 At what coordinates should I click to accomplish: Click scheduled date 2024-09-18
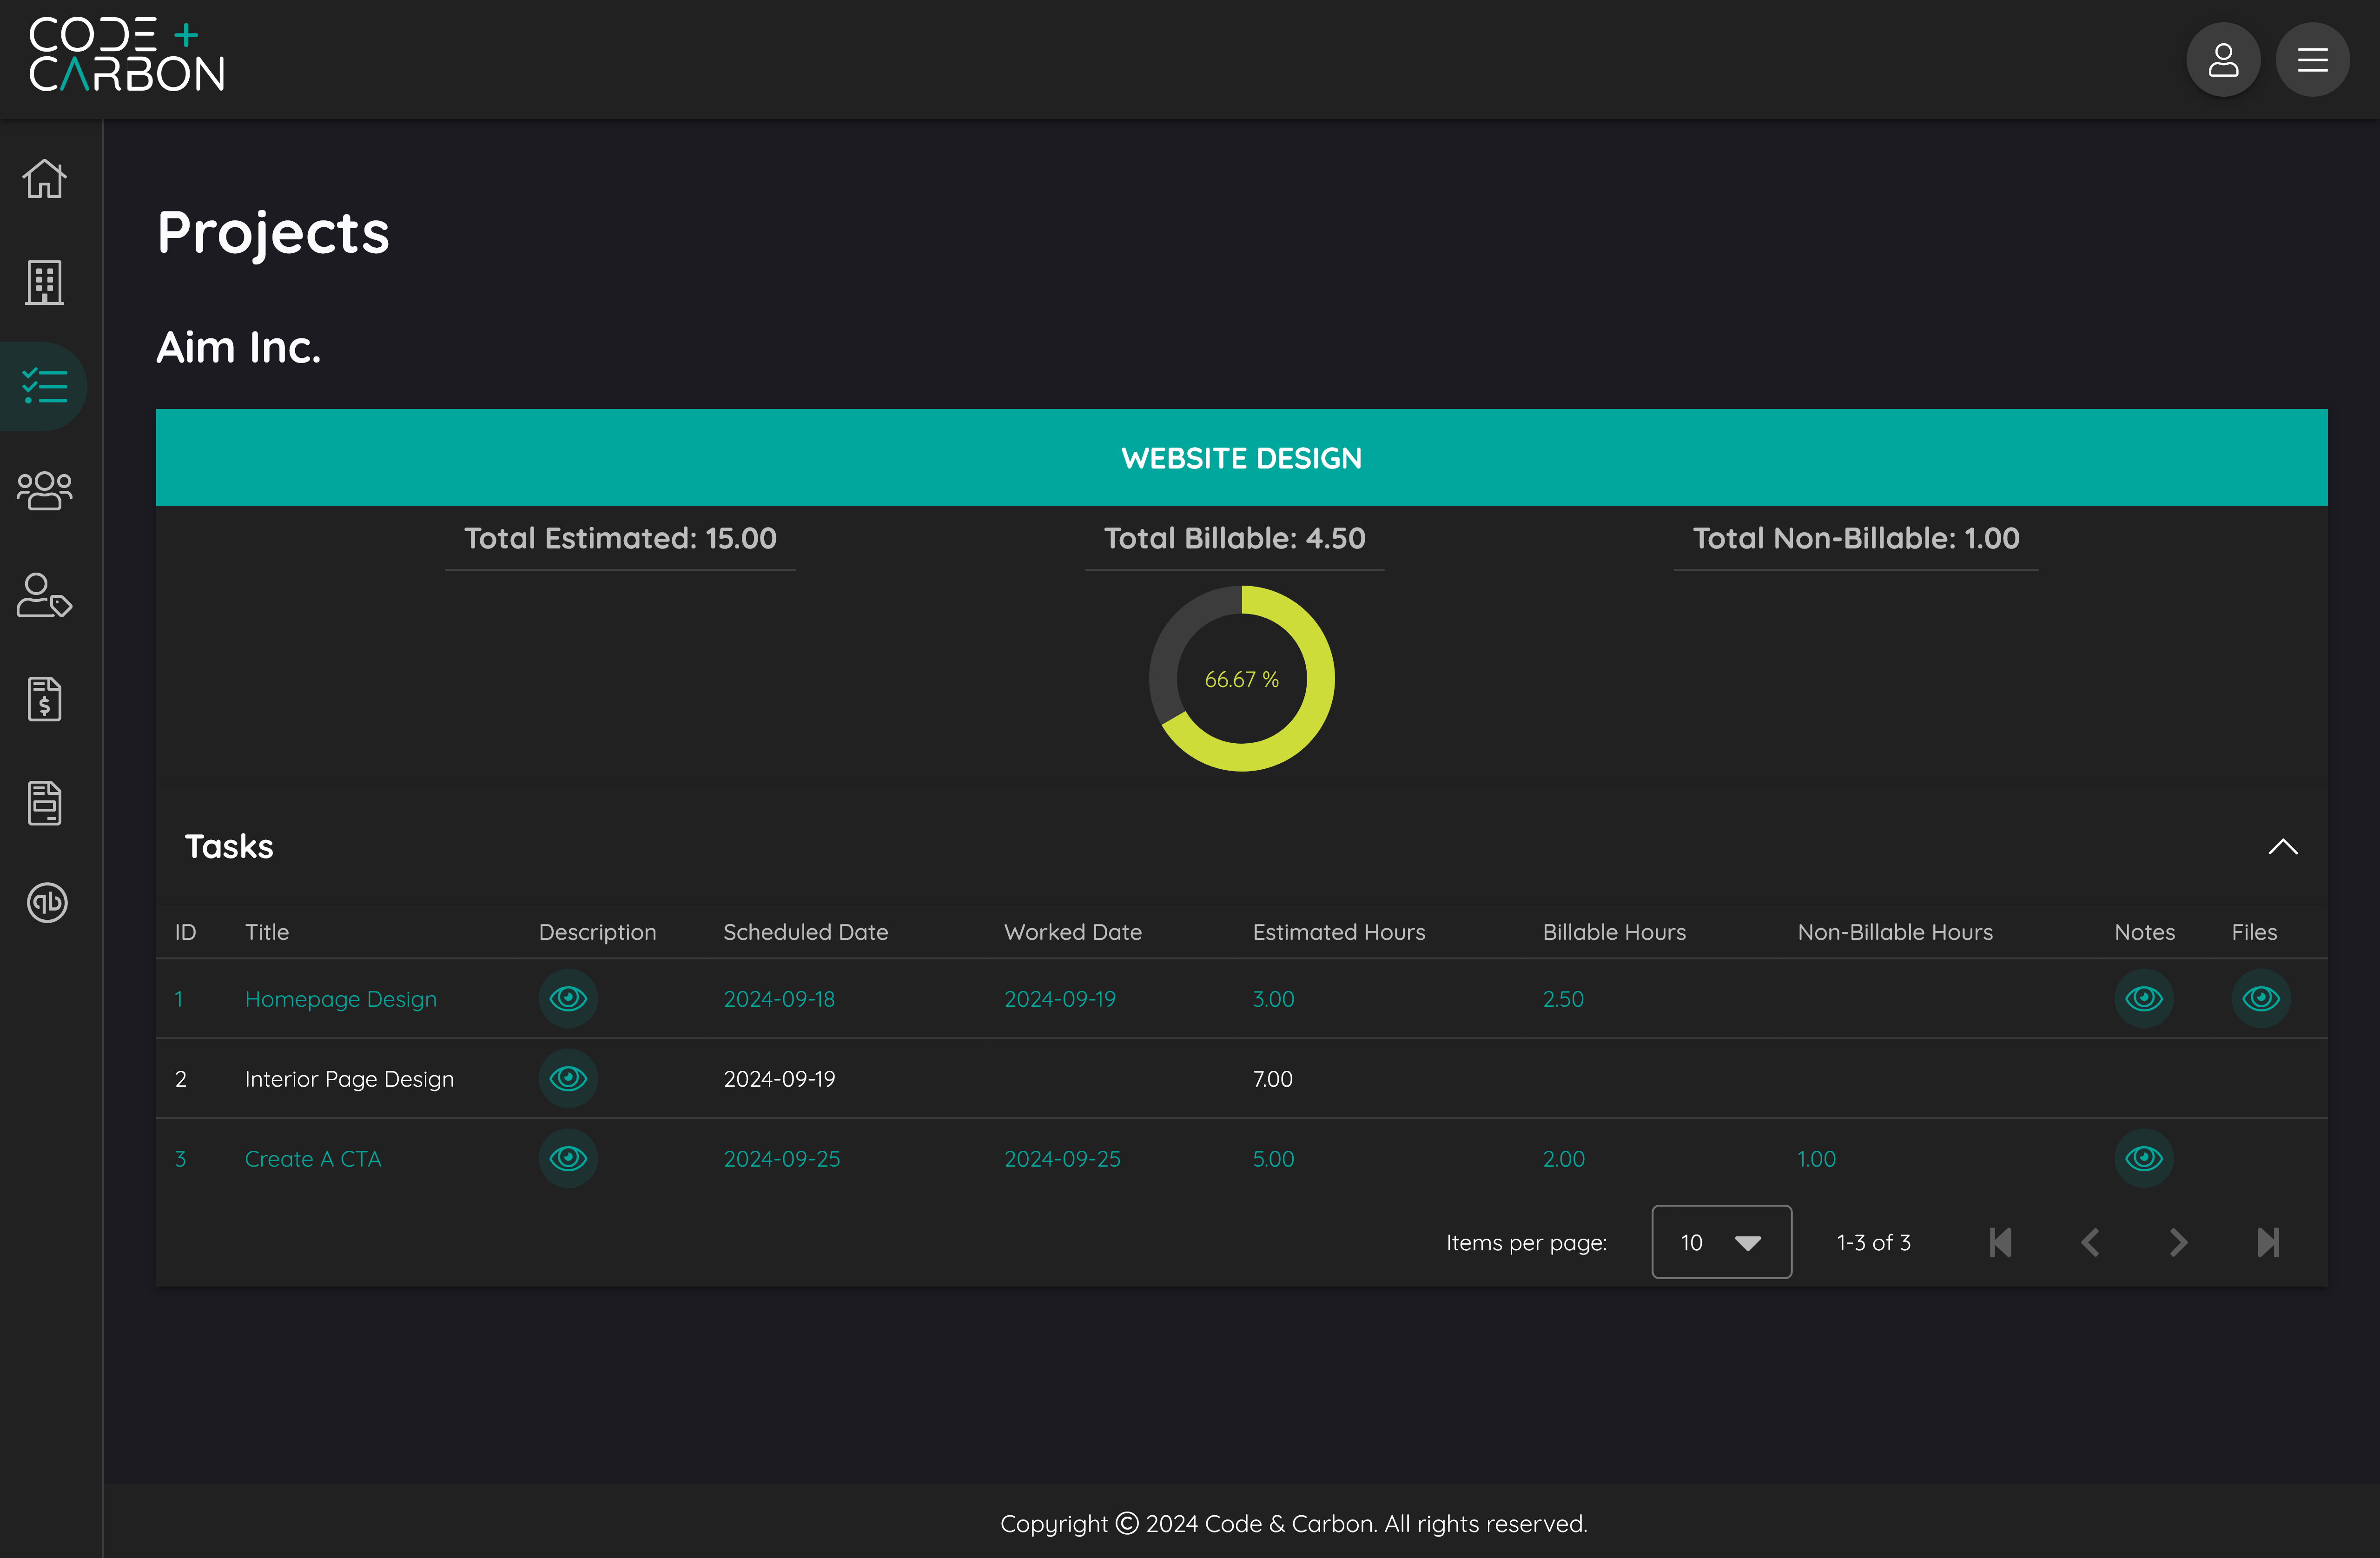pyautogui.click(x=779, y=999)
